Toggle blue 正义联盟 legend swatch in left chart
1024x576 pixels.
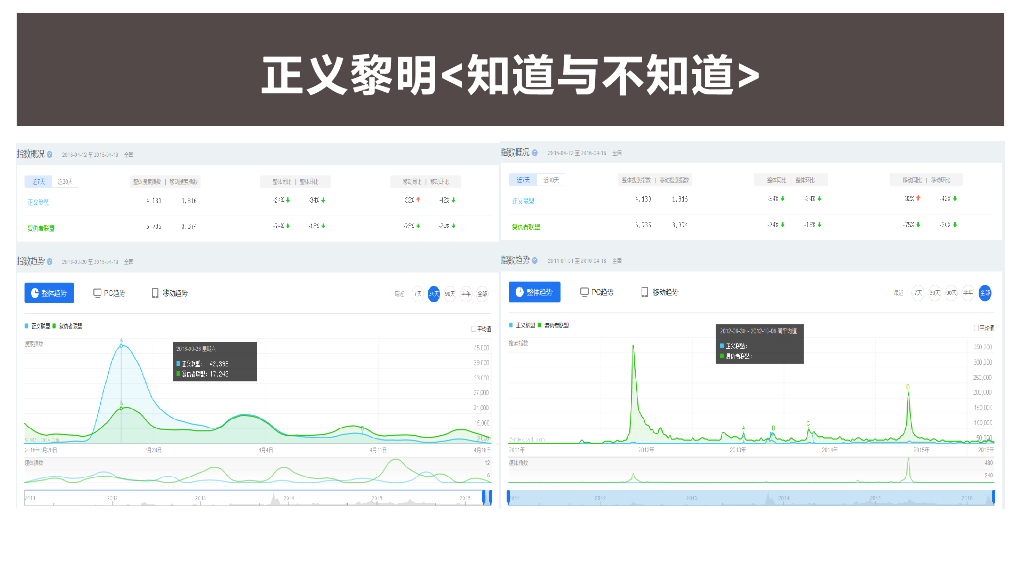[x=27, y=325]
